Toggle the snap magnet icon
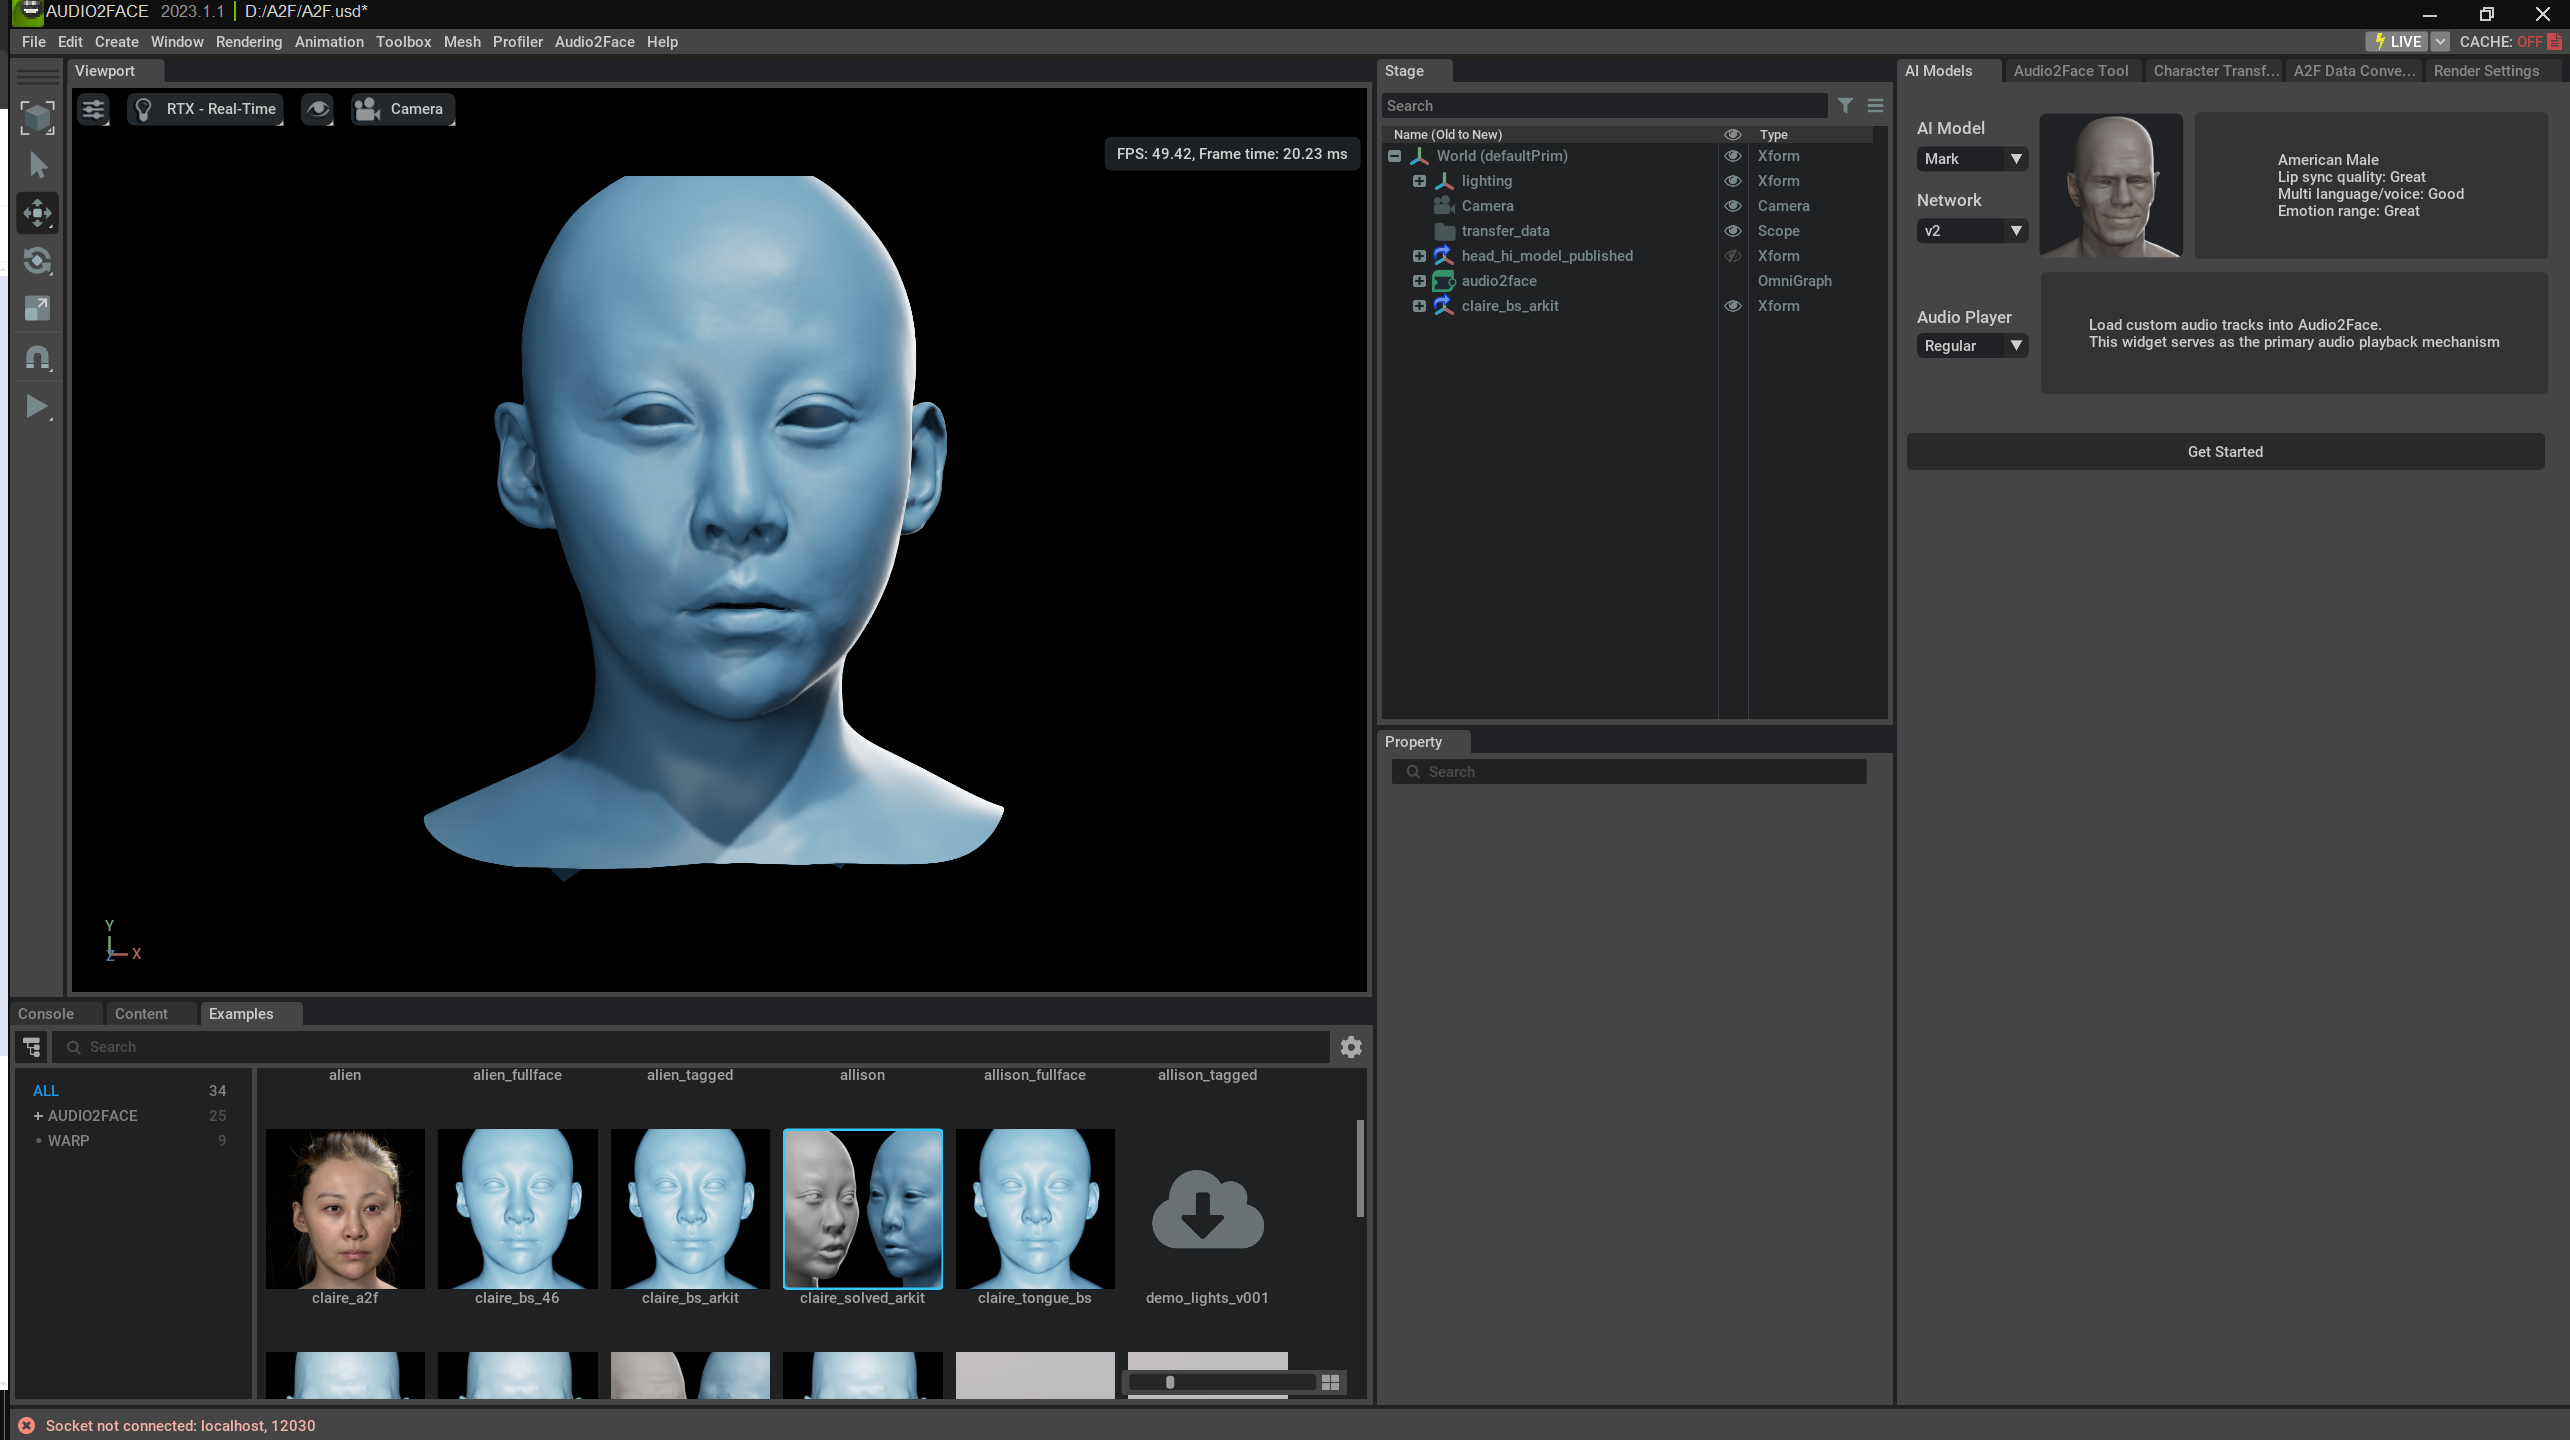 click(x=37, y=358)
